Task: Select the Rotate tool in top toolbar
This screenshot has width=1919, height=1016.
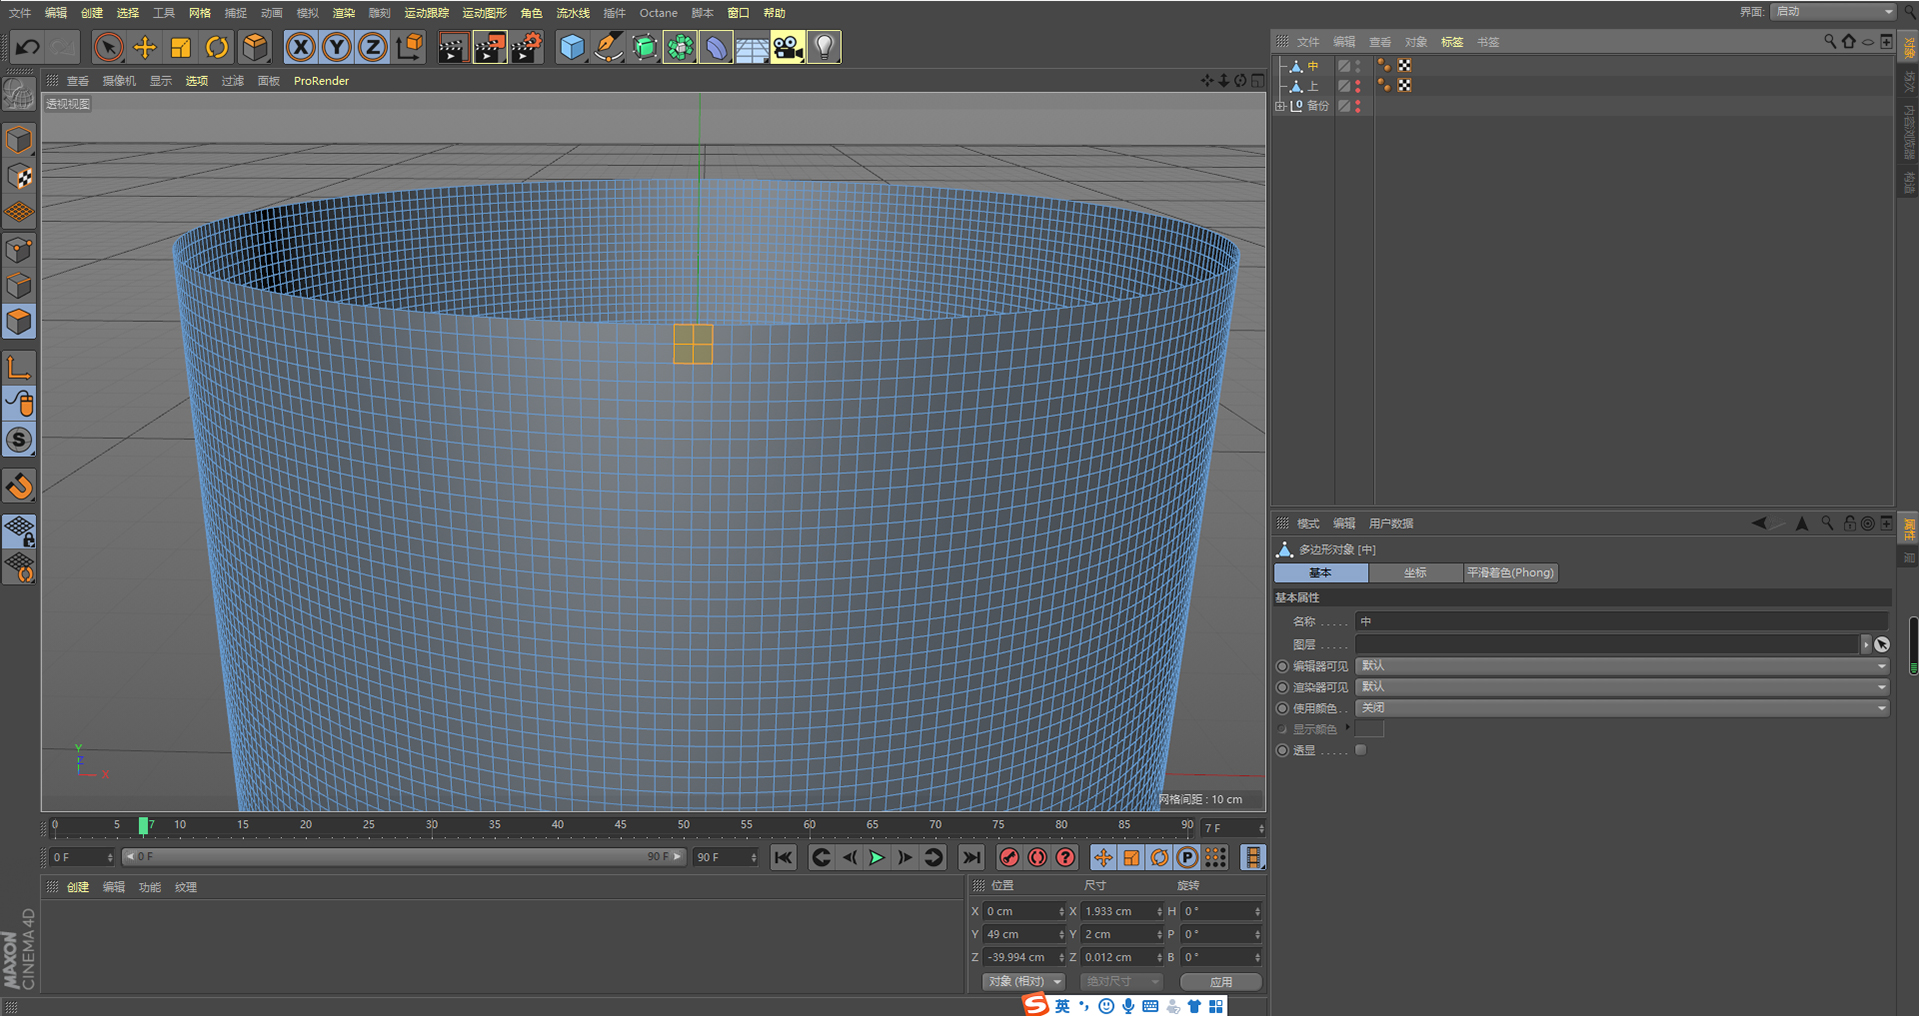Action: click(x=217, y=47)
